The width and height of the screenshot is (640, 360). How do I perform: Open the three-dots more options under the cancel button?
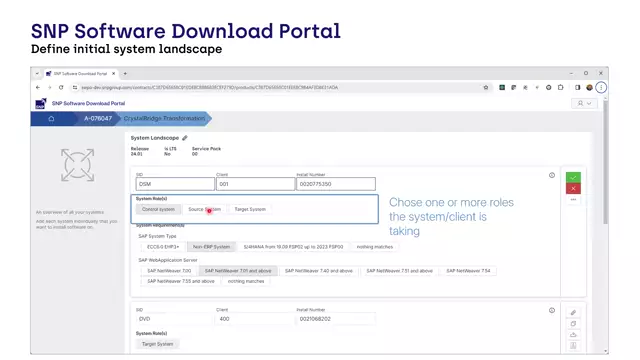pyautogui.click(x=573, y=200)
